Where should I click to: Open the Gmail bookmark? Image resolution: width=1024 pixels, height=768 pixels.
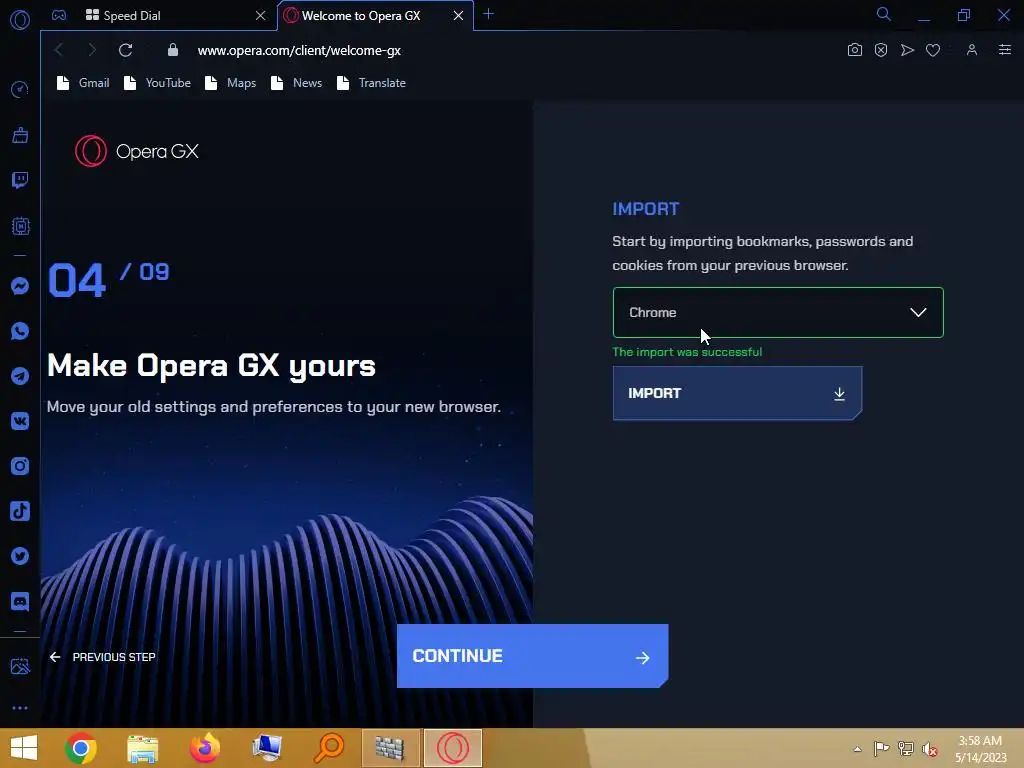tap(83, 83)
